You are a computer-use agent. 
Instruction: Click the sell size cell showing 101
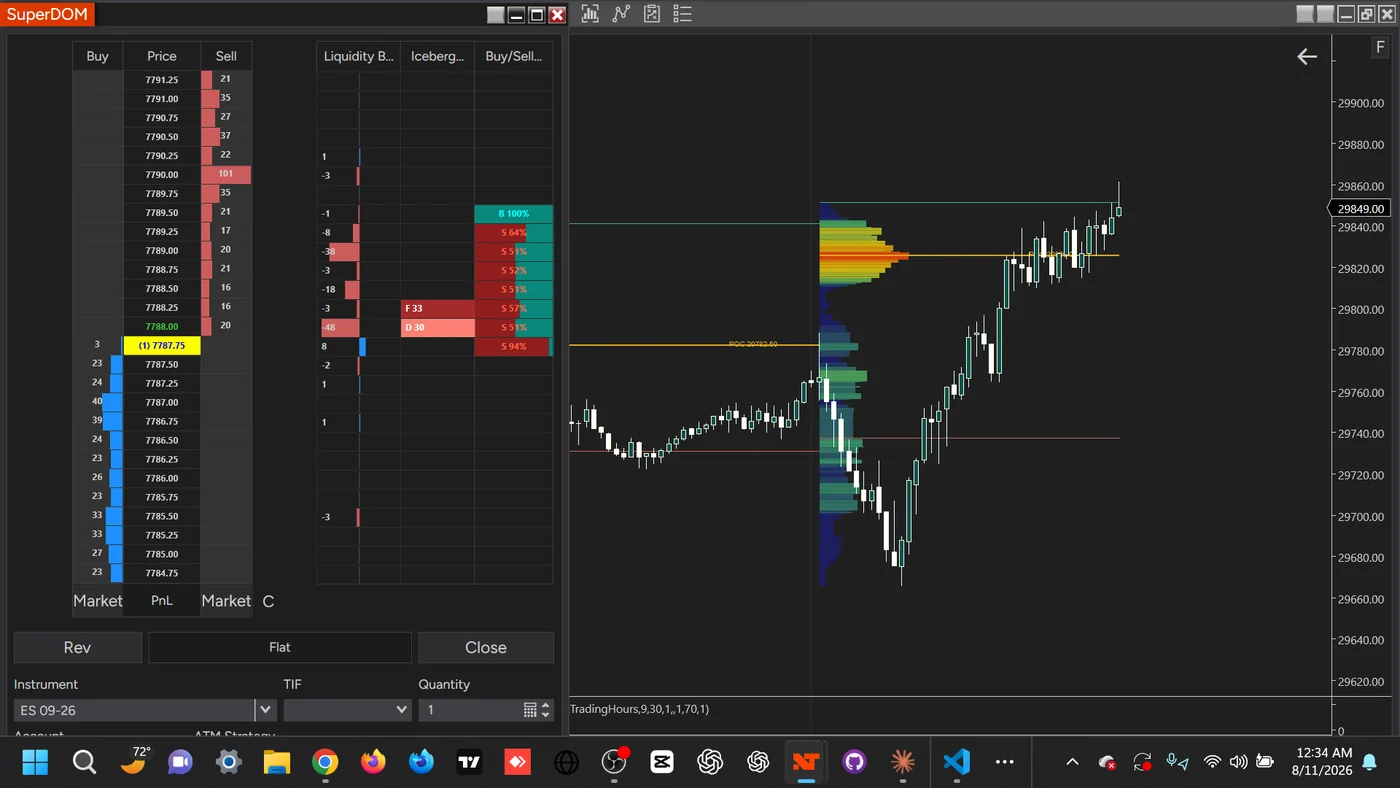pyautogui.click(x=226, y=175)
